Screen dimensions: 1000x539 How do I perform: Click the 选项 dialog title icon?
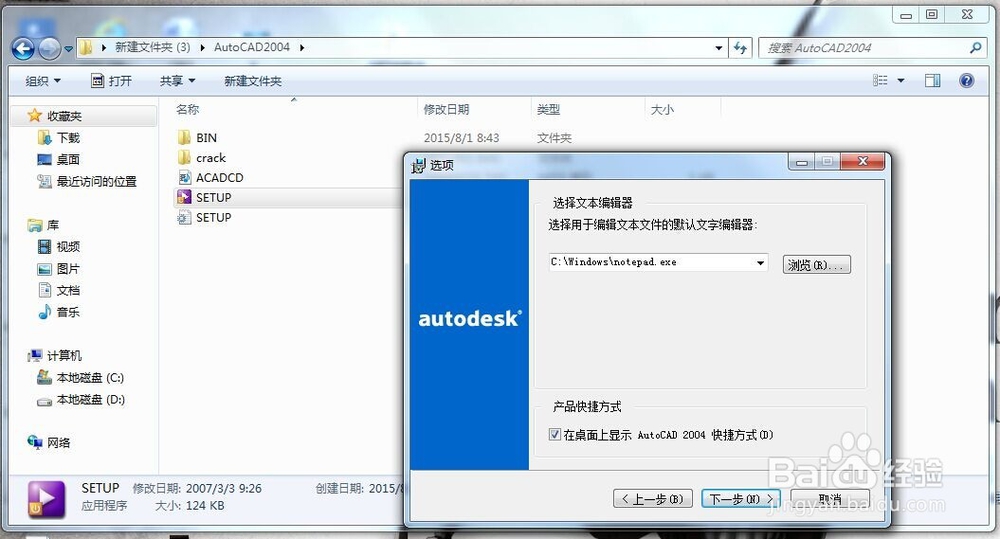pyautogui.click(x=418, y=166)
